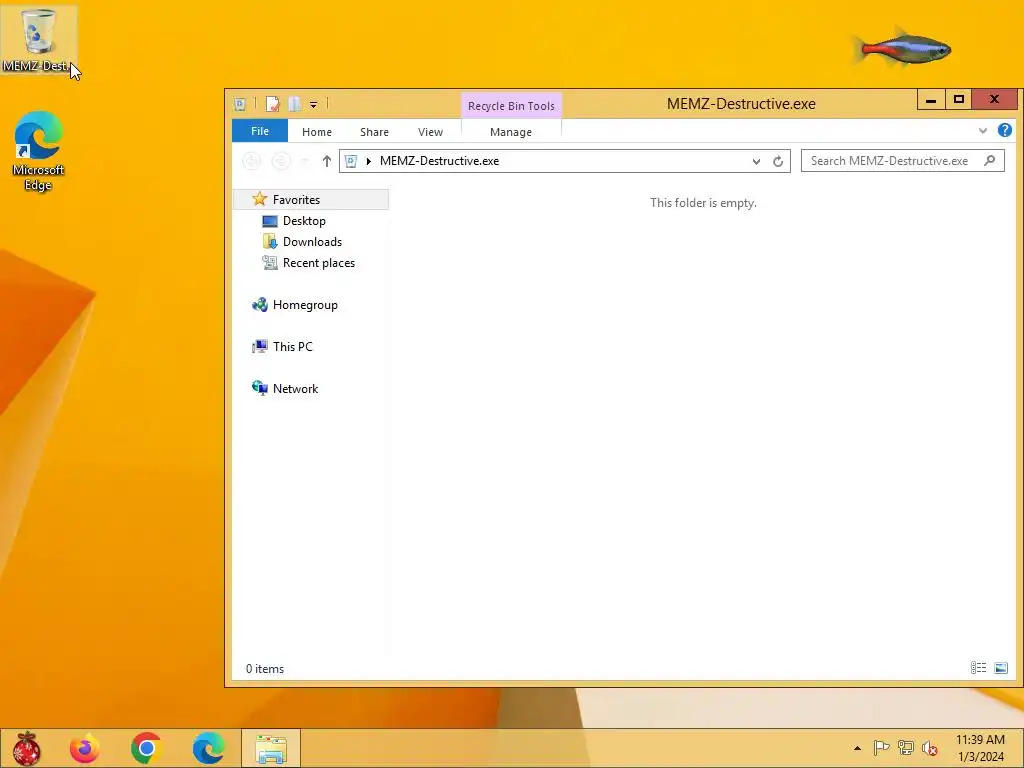Viewport: 1024px width, 768px height.
Task: Open the recent locations dropdown arrow
Action: [304, 161]
